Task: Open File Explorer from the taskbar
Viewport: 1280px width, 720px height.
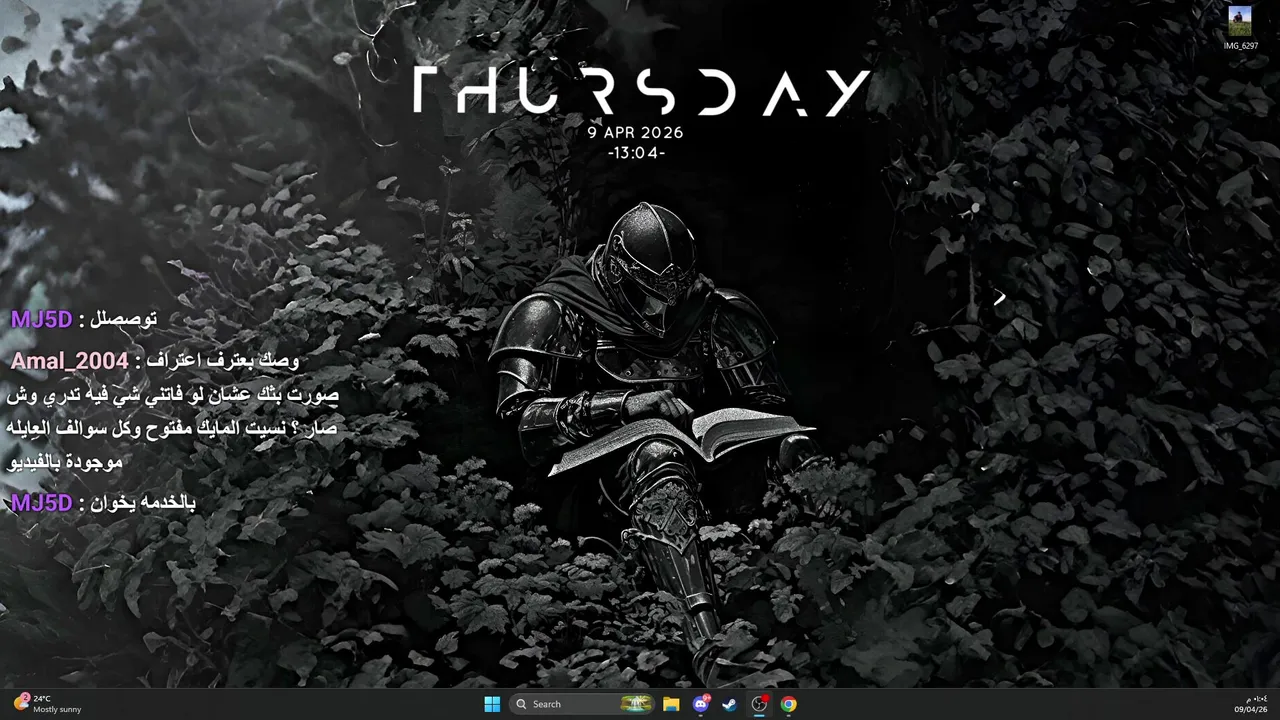Action: 671,704
